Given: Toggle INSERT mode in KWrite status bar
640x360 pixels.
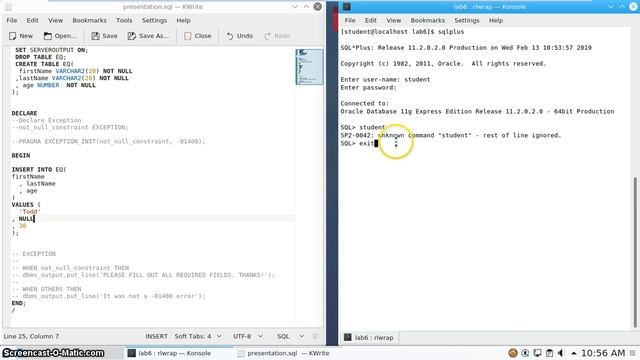Looking at the screenshot, I should [156, 336].
